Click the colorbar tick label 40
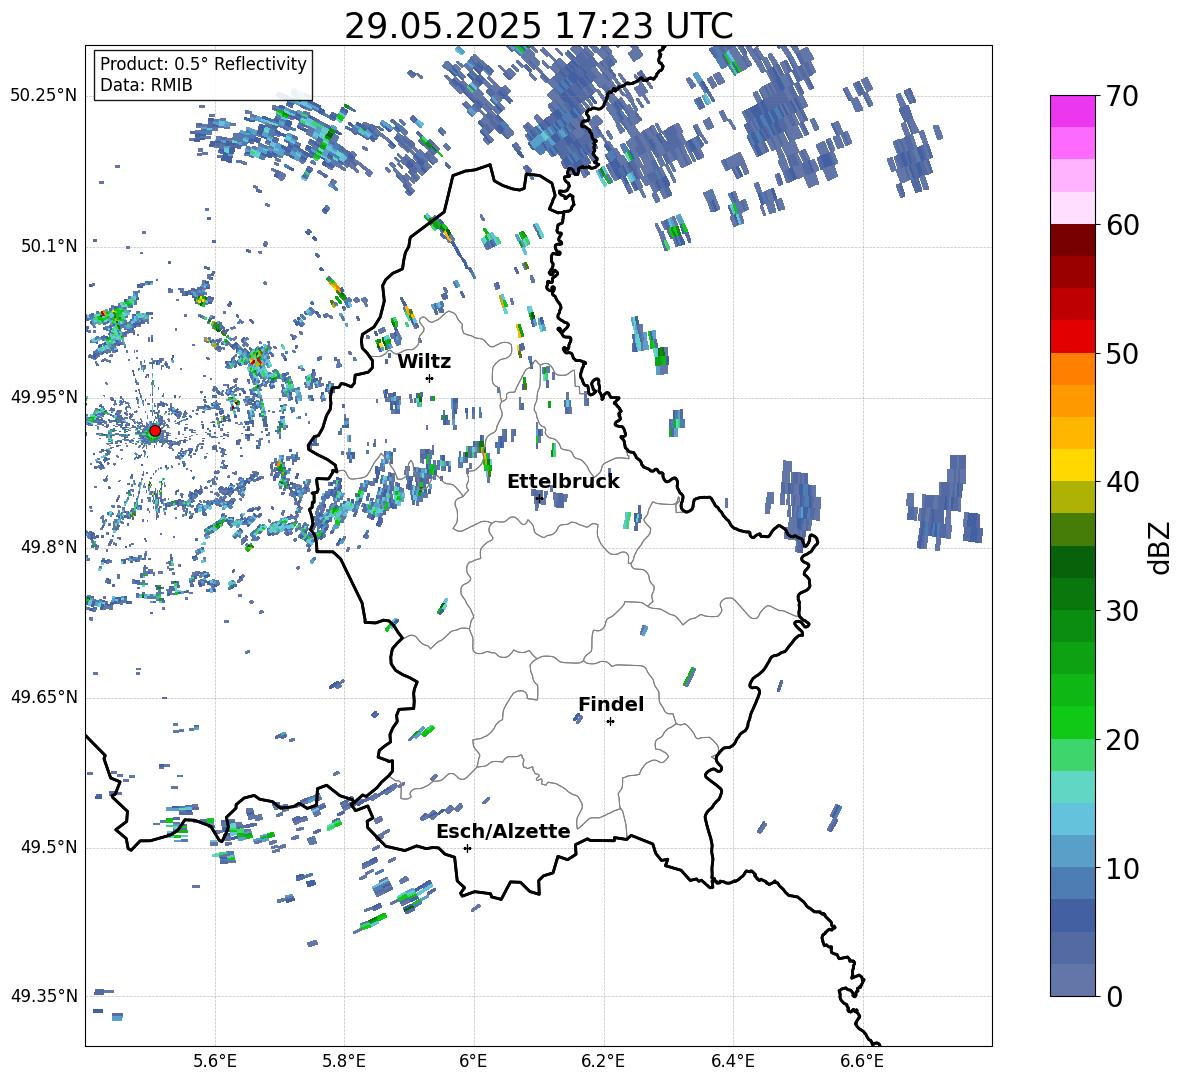 click(x=1121, y=482)
